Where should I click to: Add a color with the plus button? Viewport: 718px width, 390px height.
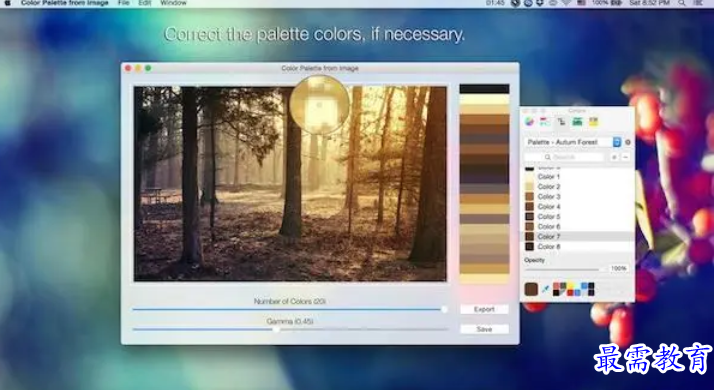[x=615, y=157]
